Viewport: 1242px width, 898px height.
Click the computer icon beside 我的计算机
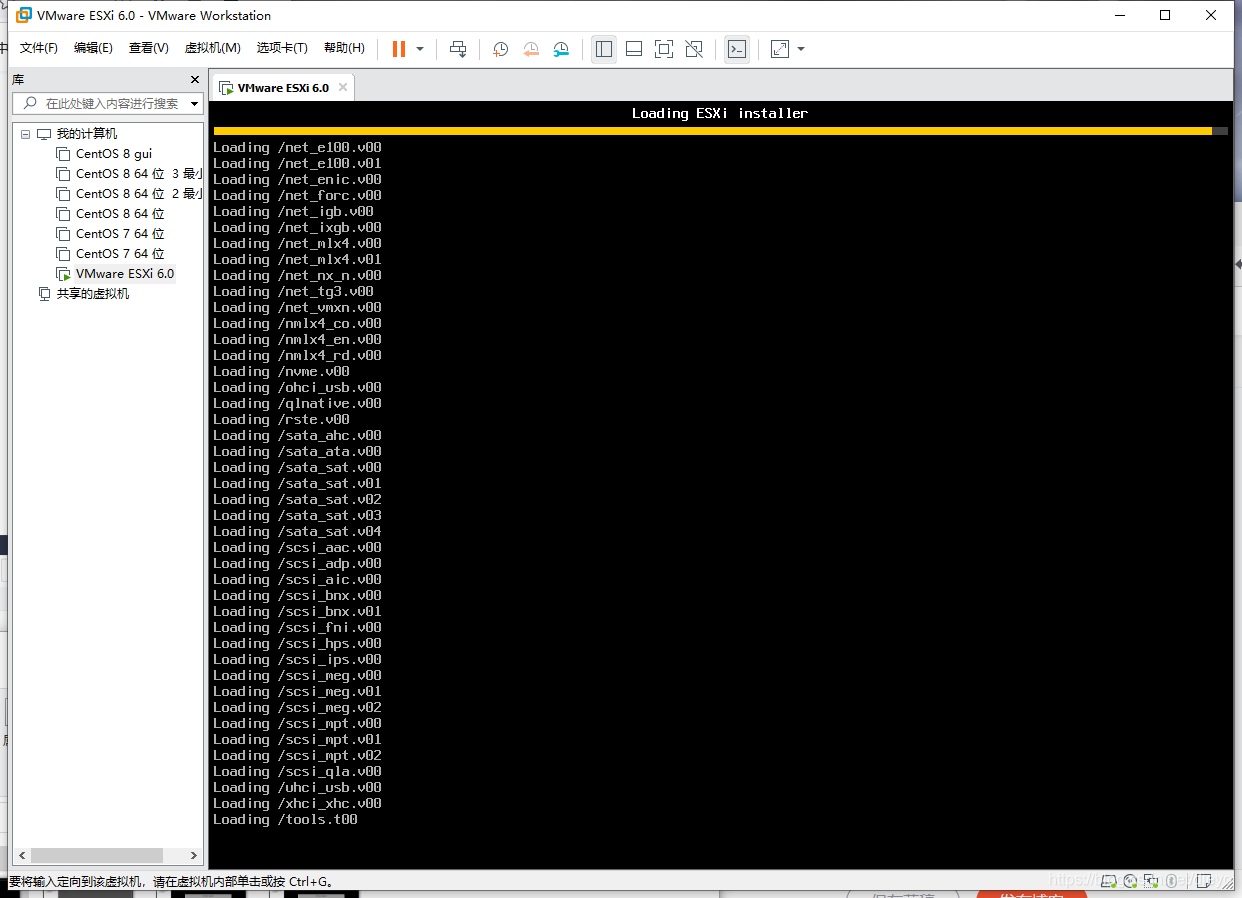pos(44,134)
